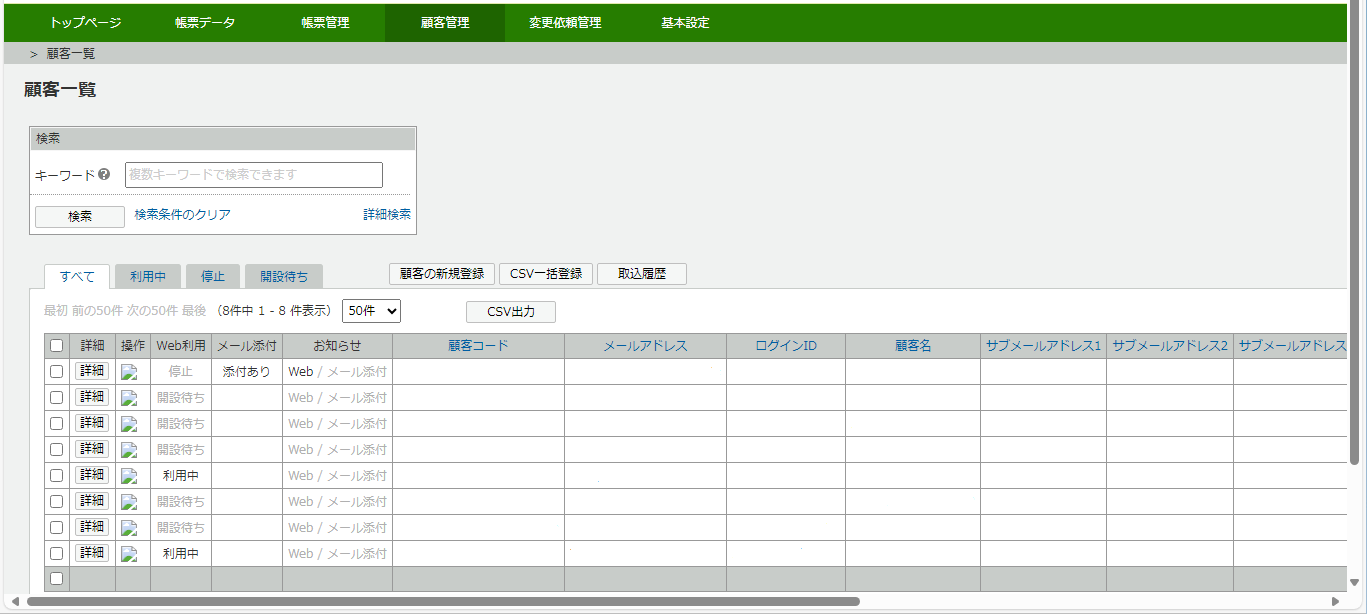Check the checkbox in the bottom table row
1367x614 pixels.
pyautogui.click(x=56, y=578)
